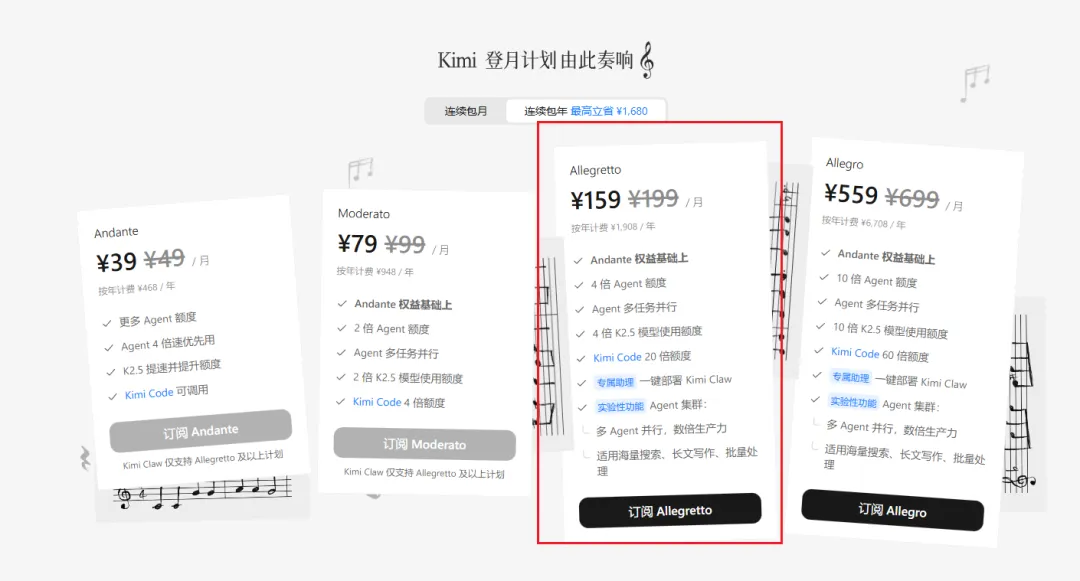Subscribe via 订阅 Allegretto button
This screenshot has height=581, width=1080.
pyautogui.click(x=669, y=511)
